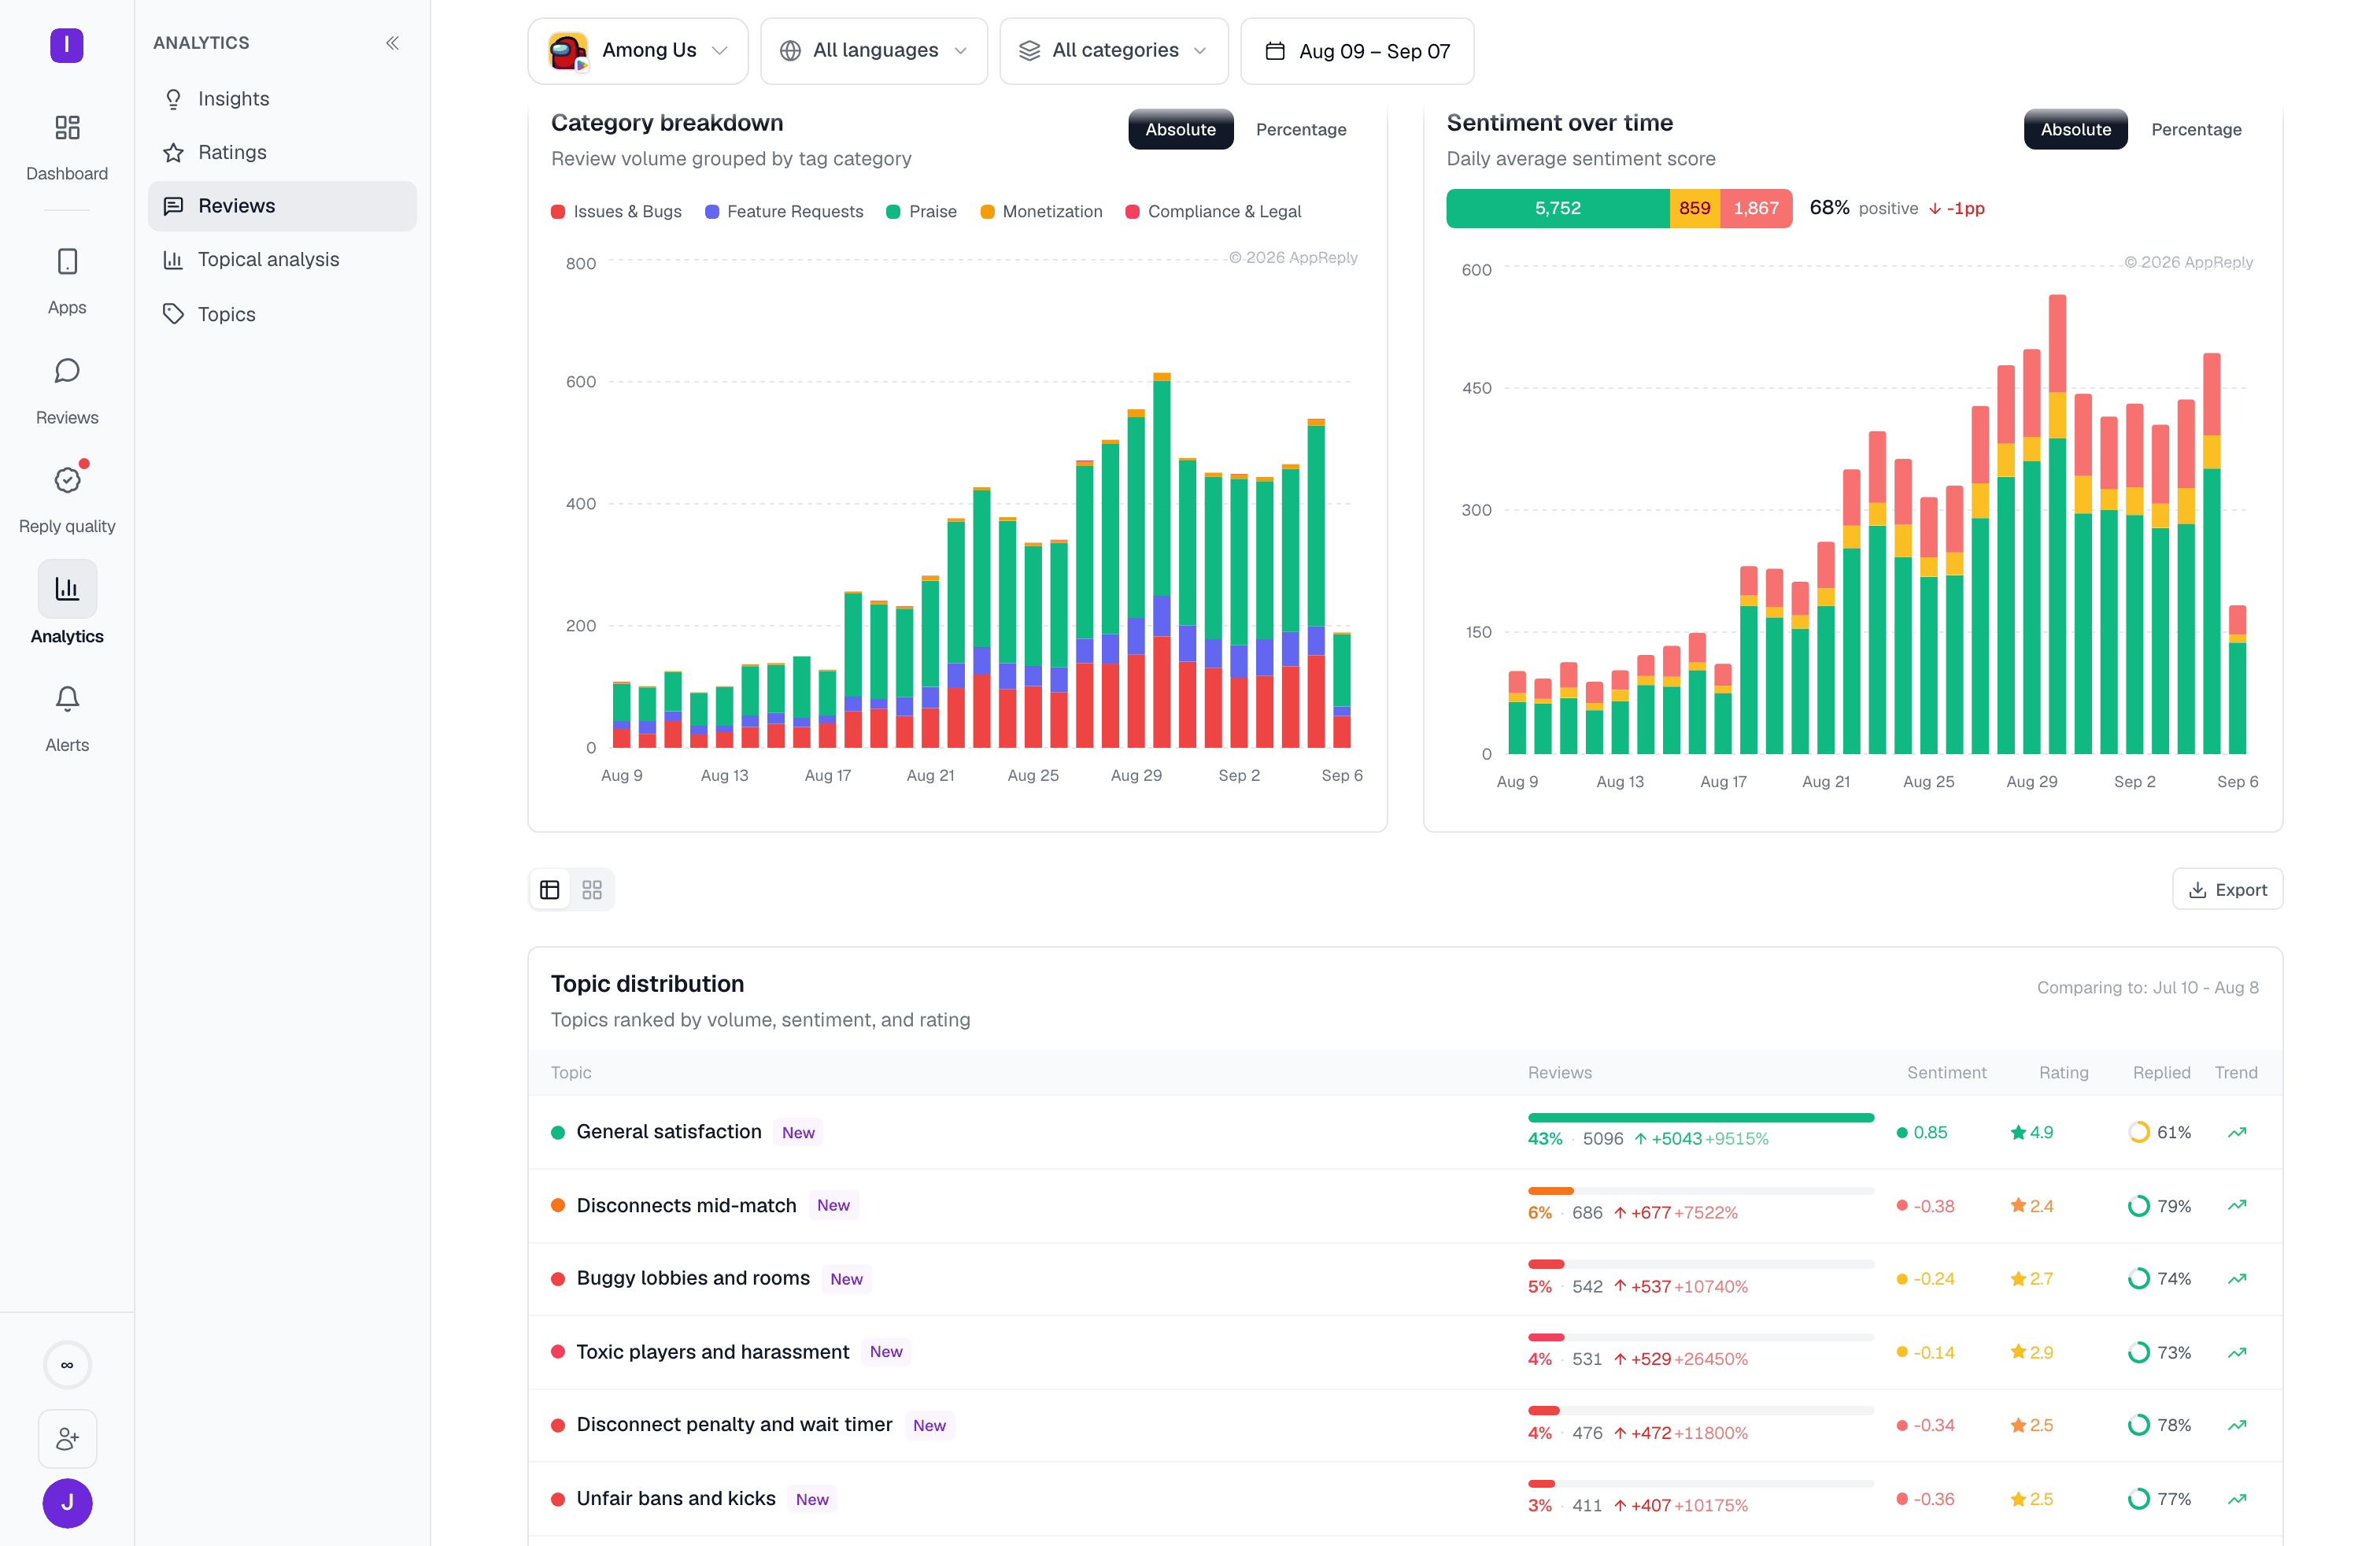Open the Aug 09 – Sep 07 date picker
The height and width of the screenshot is (1546, 2380).
(x=1357, y=51)
